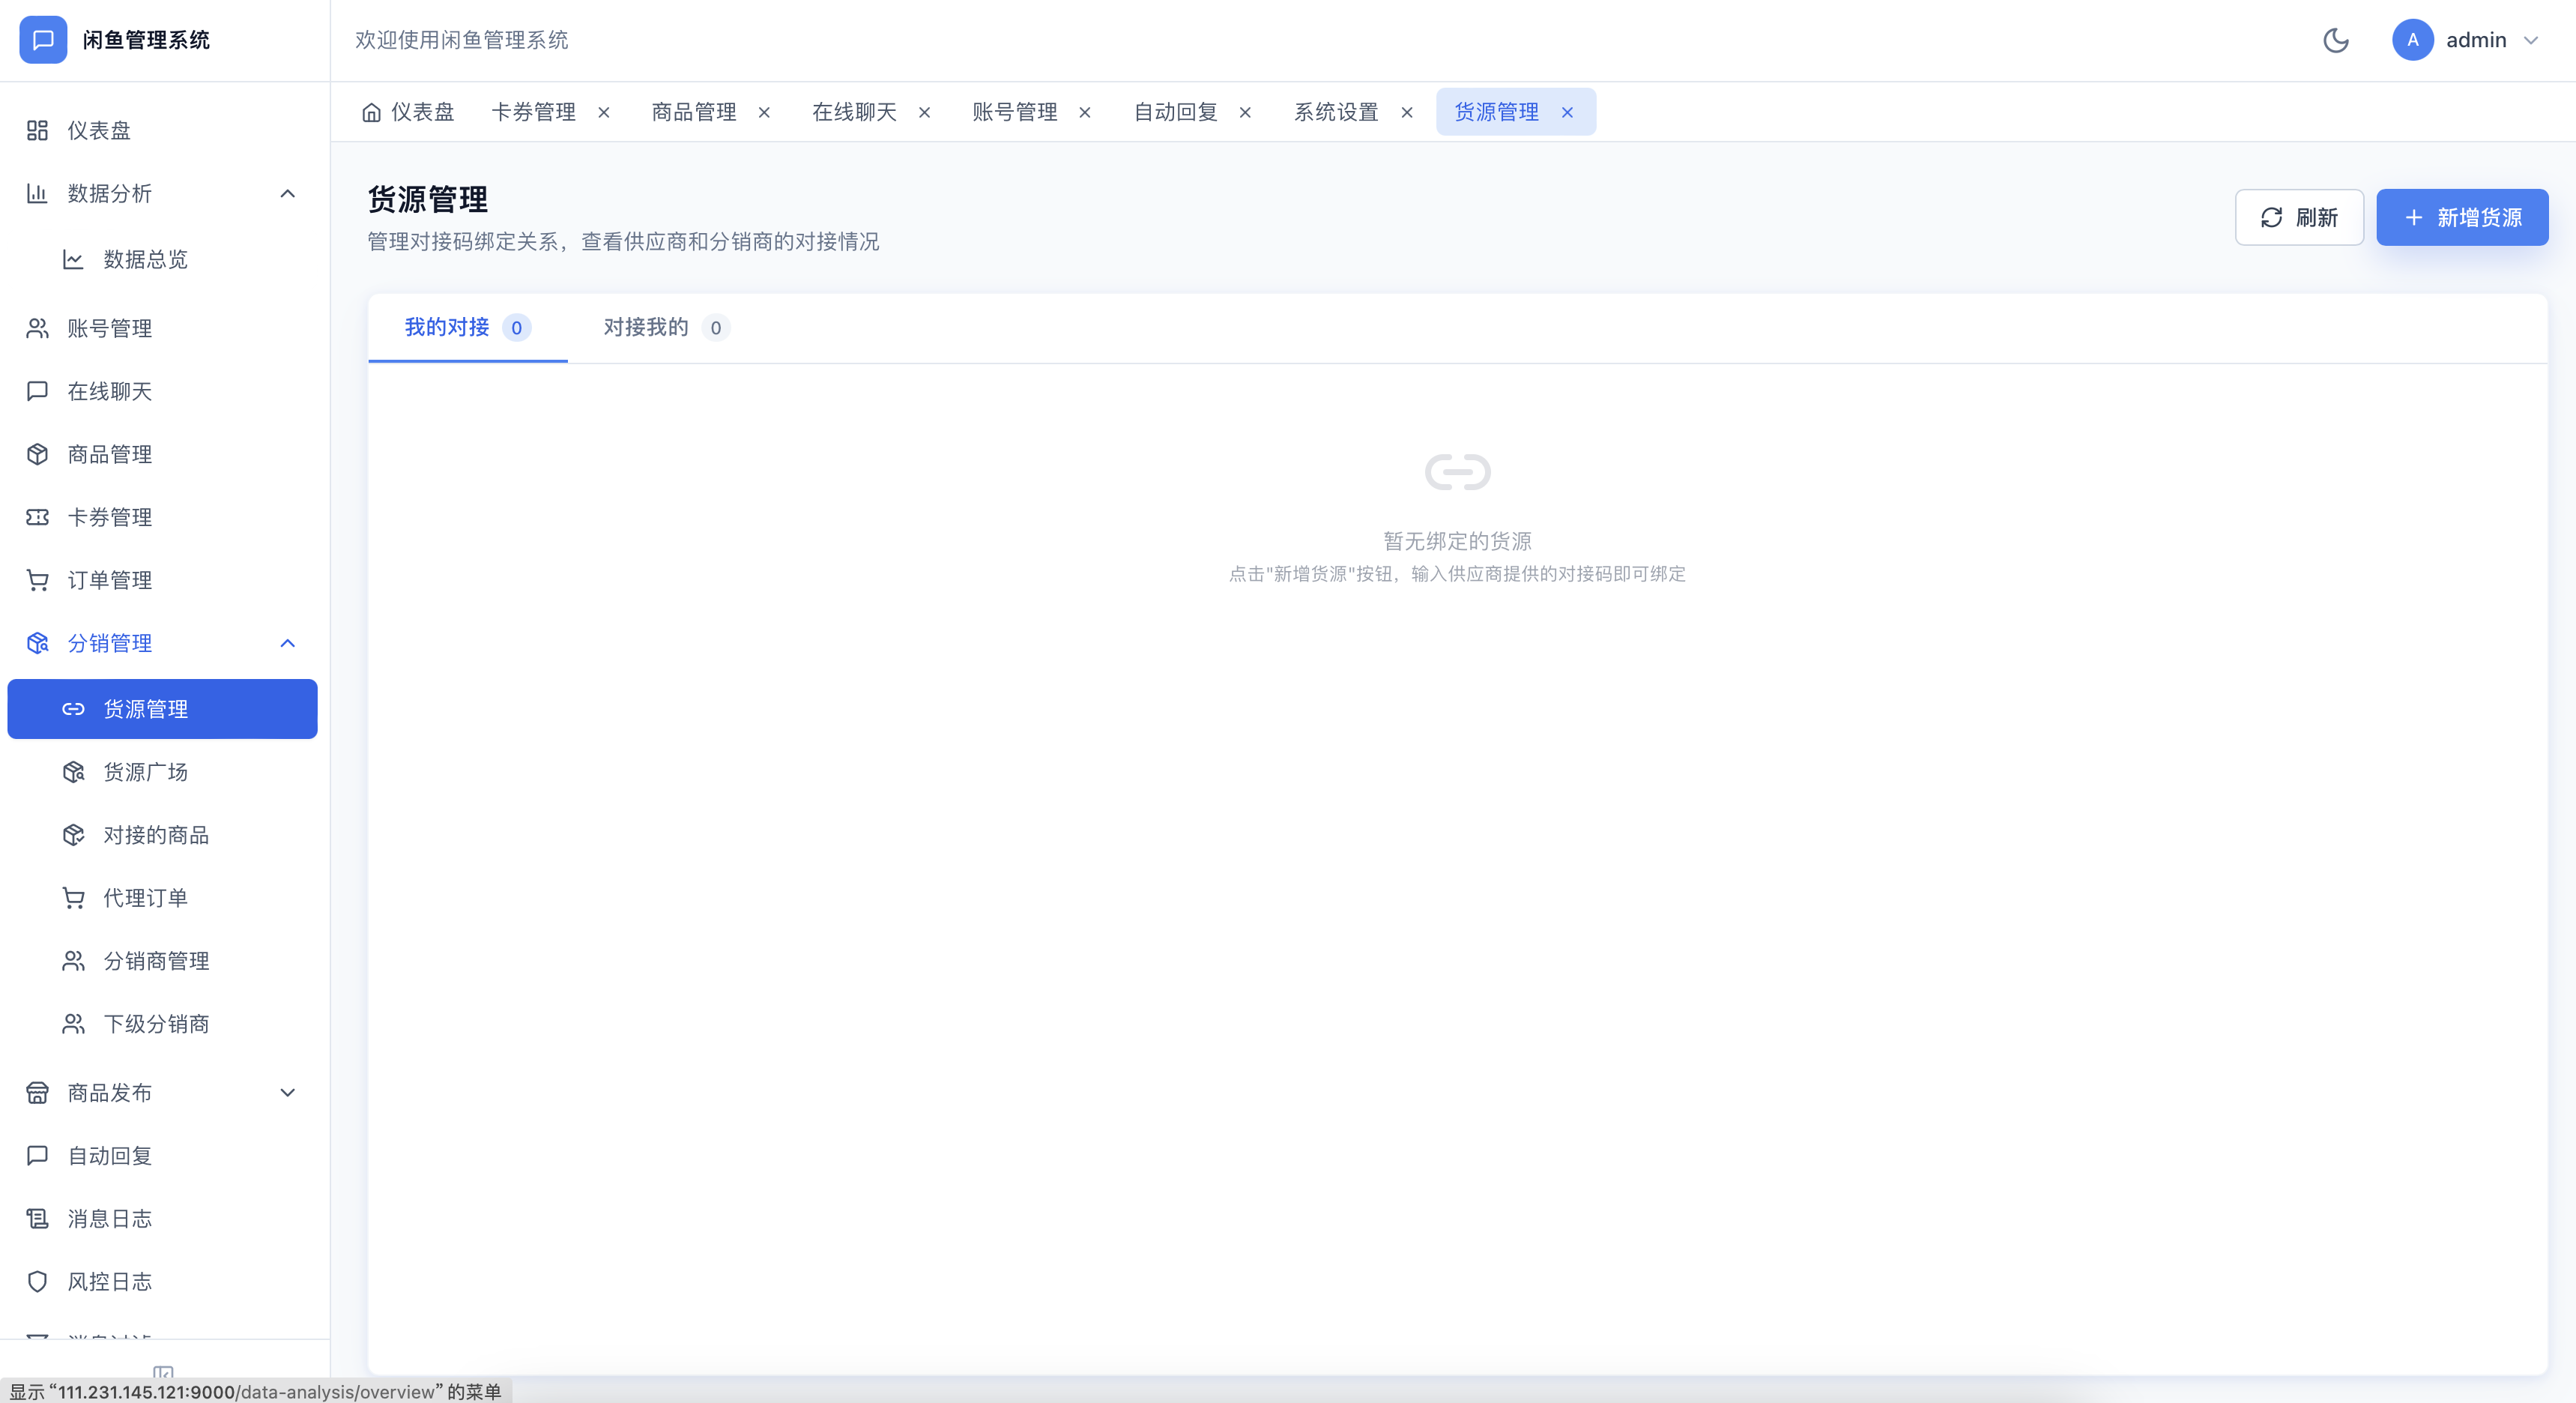The image size is (2576, 1403).
Task: Expand the 商品发布 menu chevron
Action: tap(288, 1093)
